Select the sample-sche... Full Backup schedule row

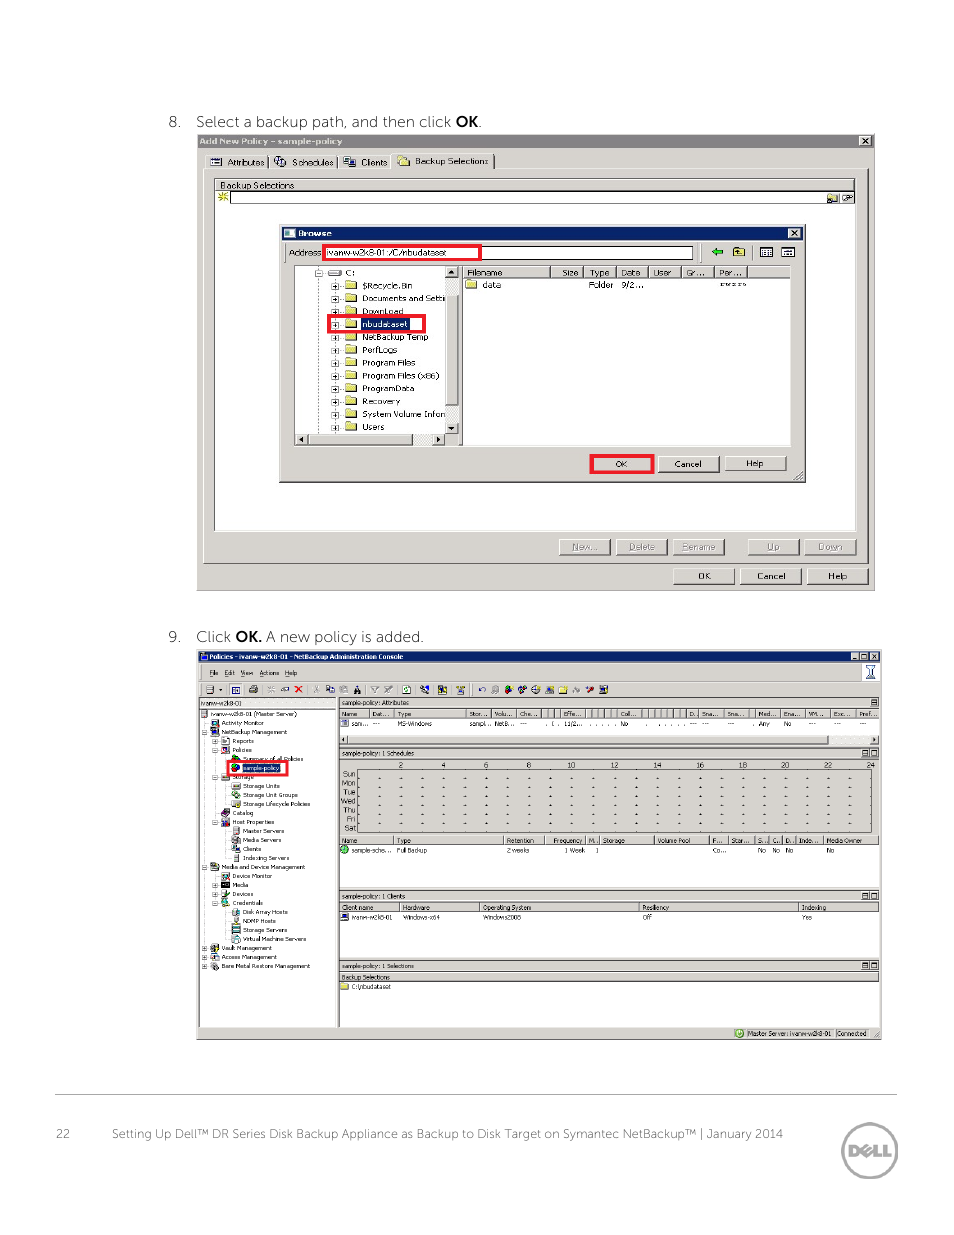(609, 850)
